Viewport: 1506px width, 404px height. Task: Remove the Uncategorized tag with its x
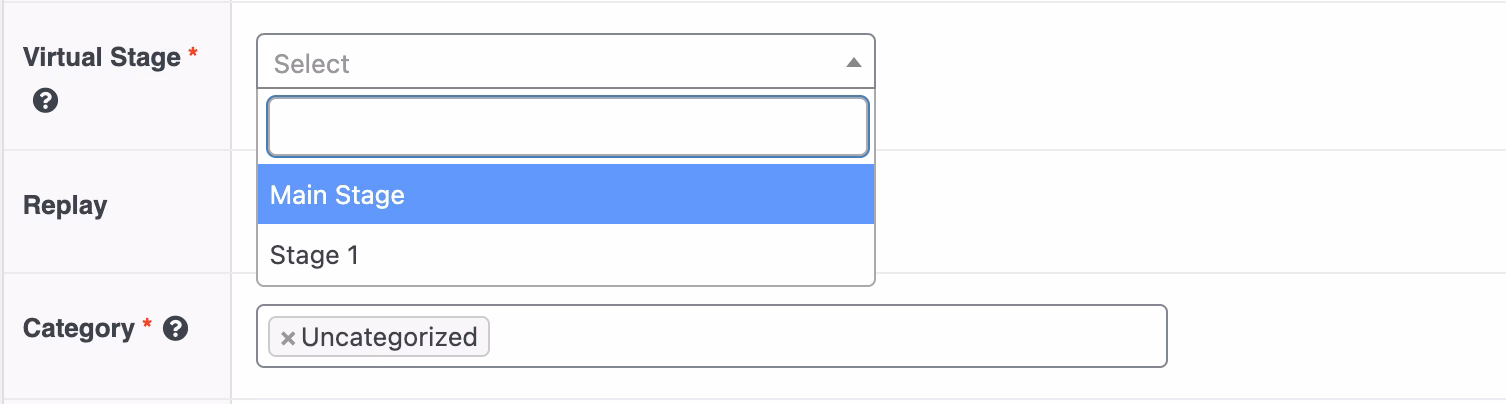coord(288,338)
